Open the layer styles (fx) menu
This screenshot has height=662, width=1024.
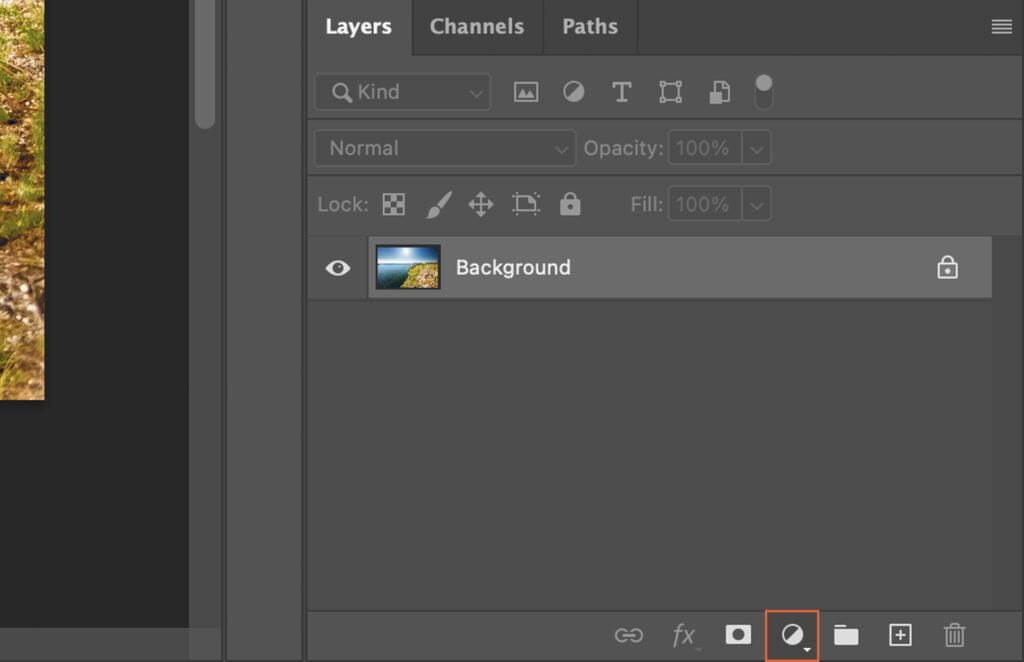(684, 634)
